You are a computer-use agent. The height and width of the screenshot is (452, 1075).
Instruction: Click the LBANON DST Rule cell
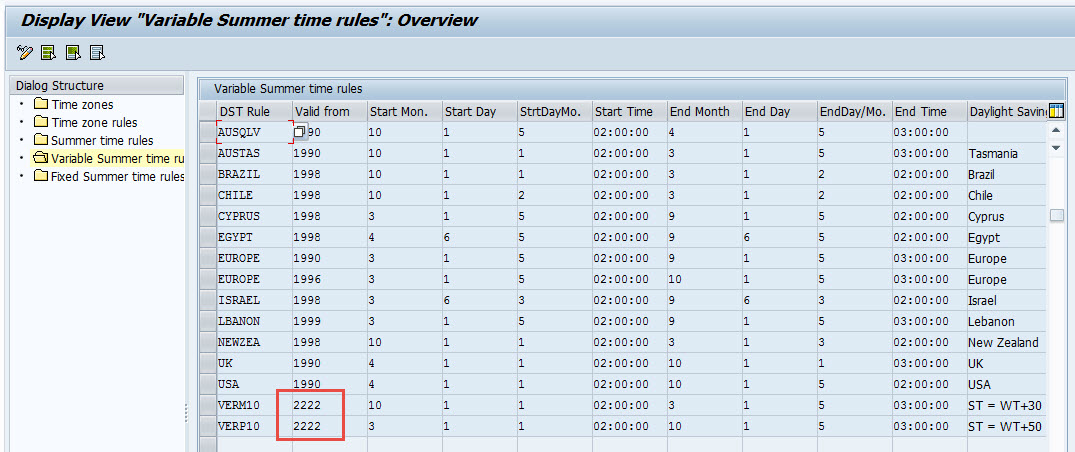(254, 321)
